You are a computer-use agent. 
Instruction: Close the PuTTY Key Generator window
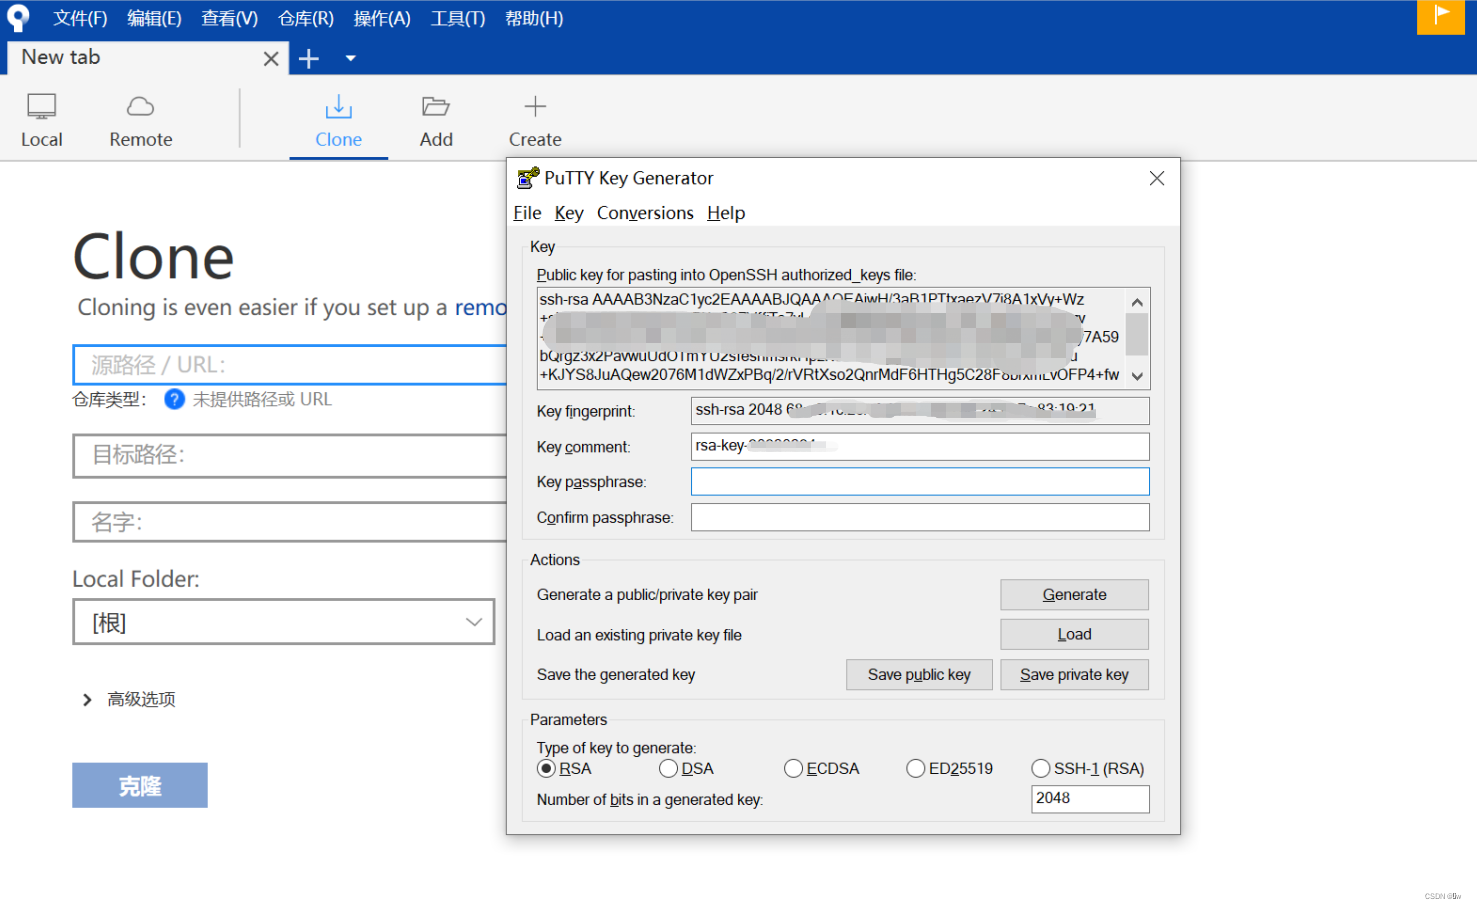(x=1157, y=178)
